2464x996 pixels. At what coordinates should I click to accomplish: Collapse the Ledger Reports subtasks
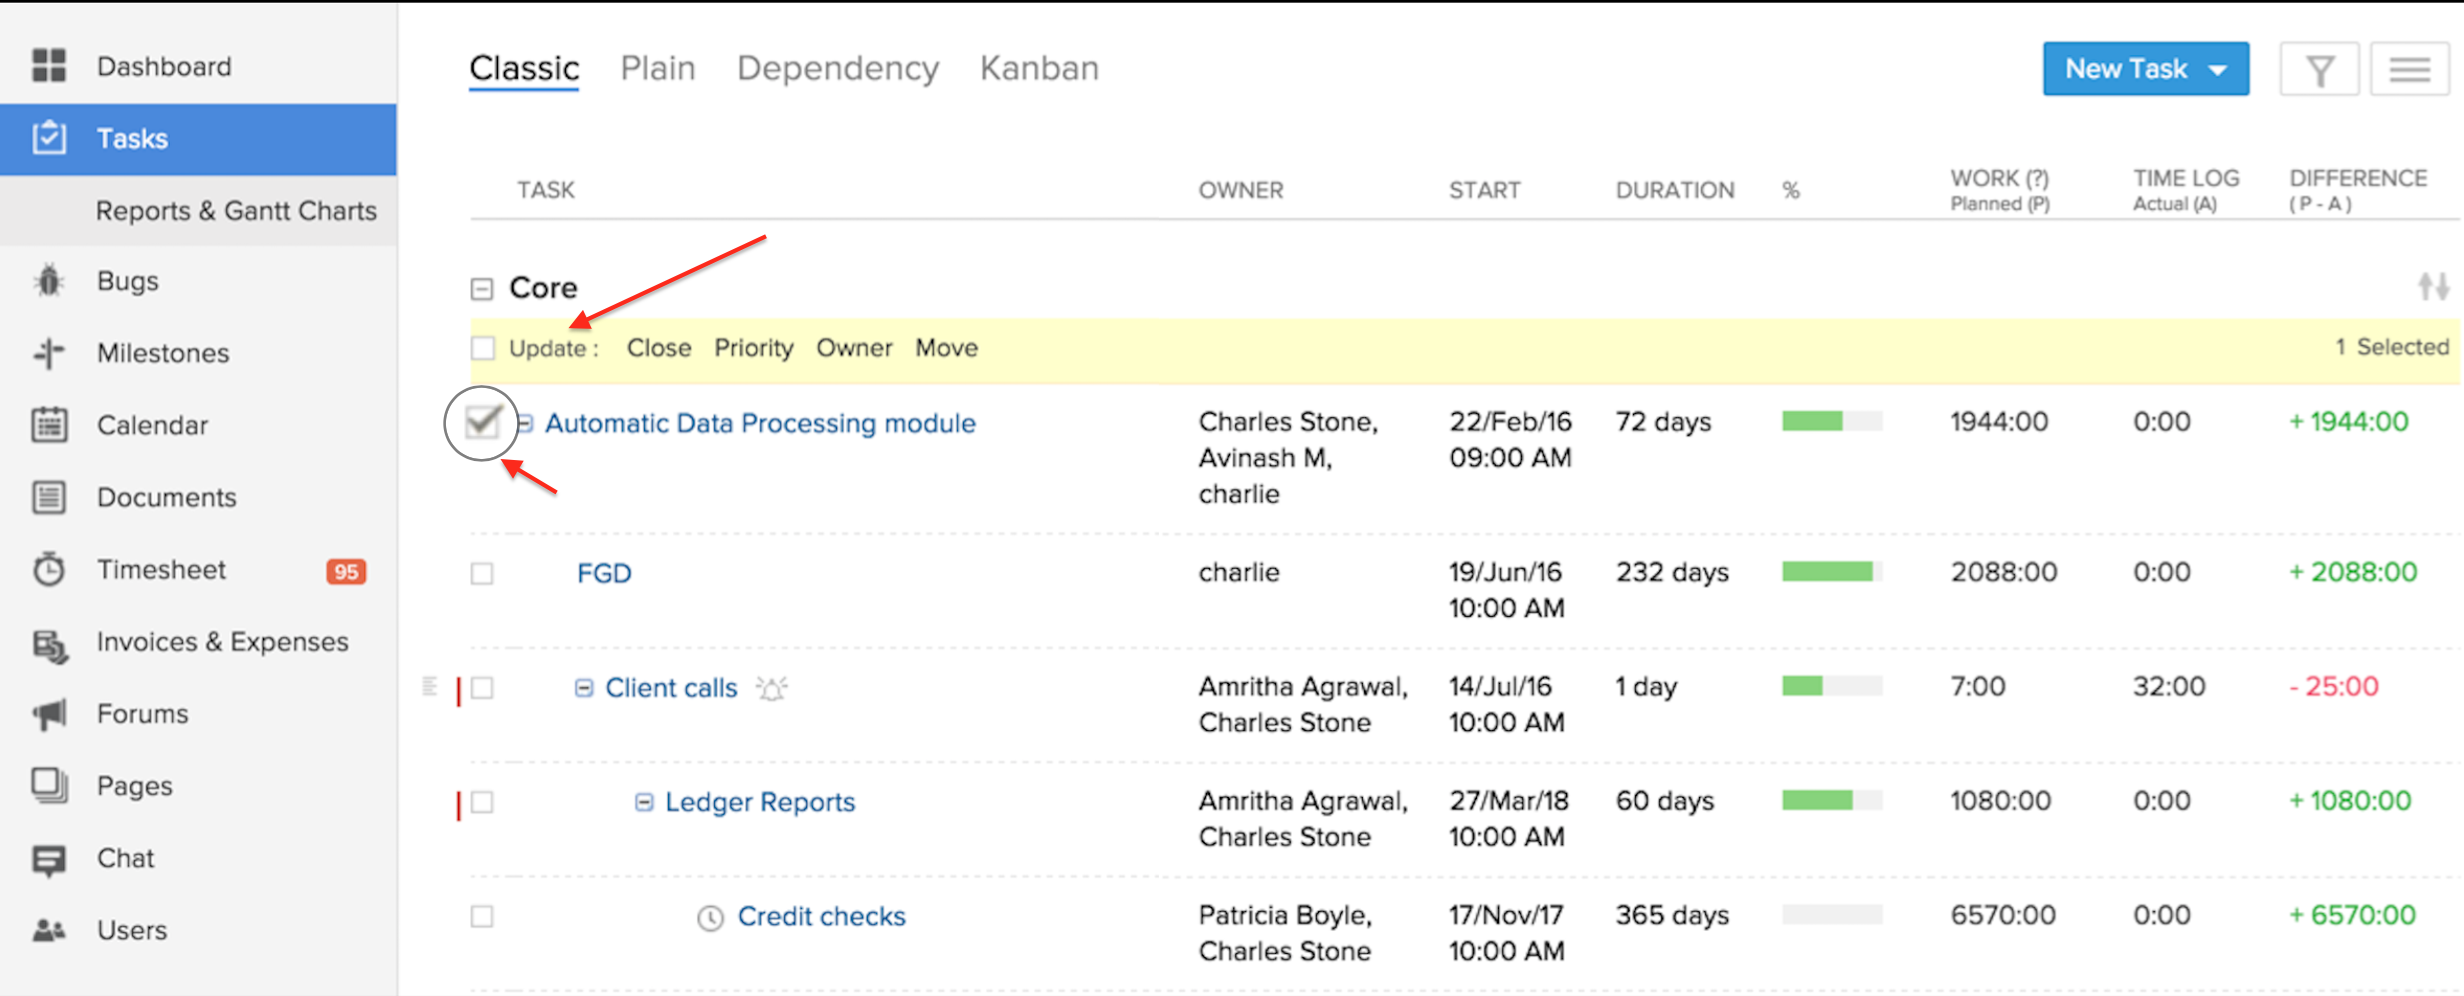(644, 802)
